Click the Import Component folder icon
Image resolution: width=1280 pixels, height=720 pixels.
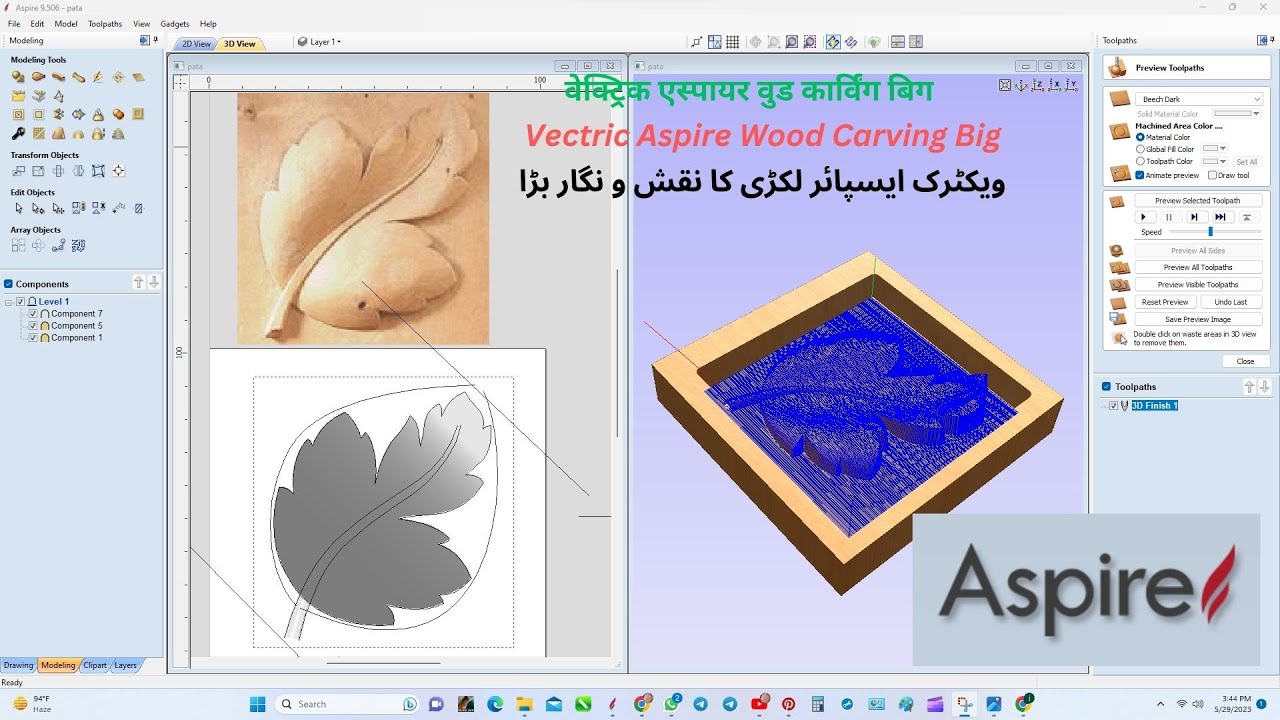(18, 96)
